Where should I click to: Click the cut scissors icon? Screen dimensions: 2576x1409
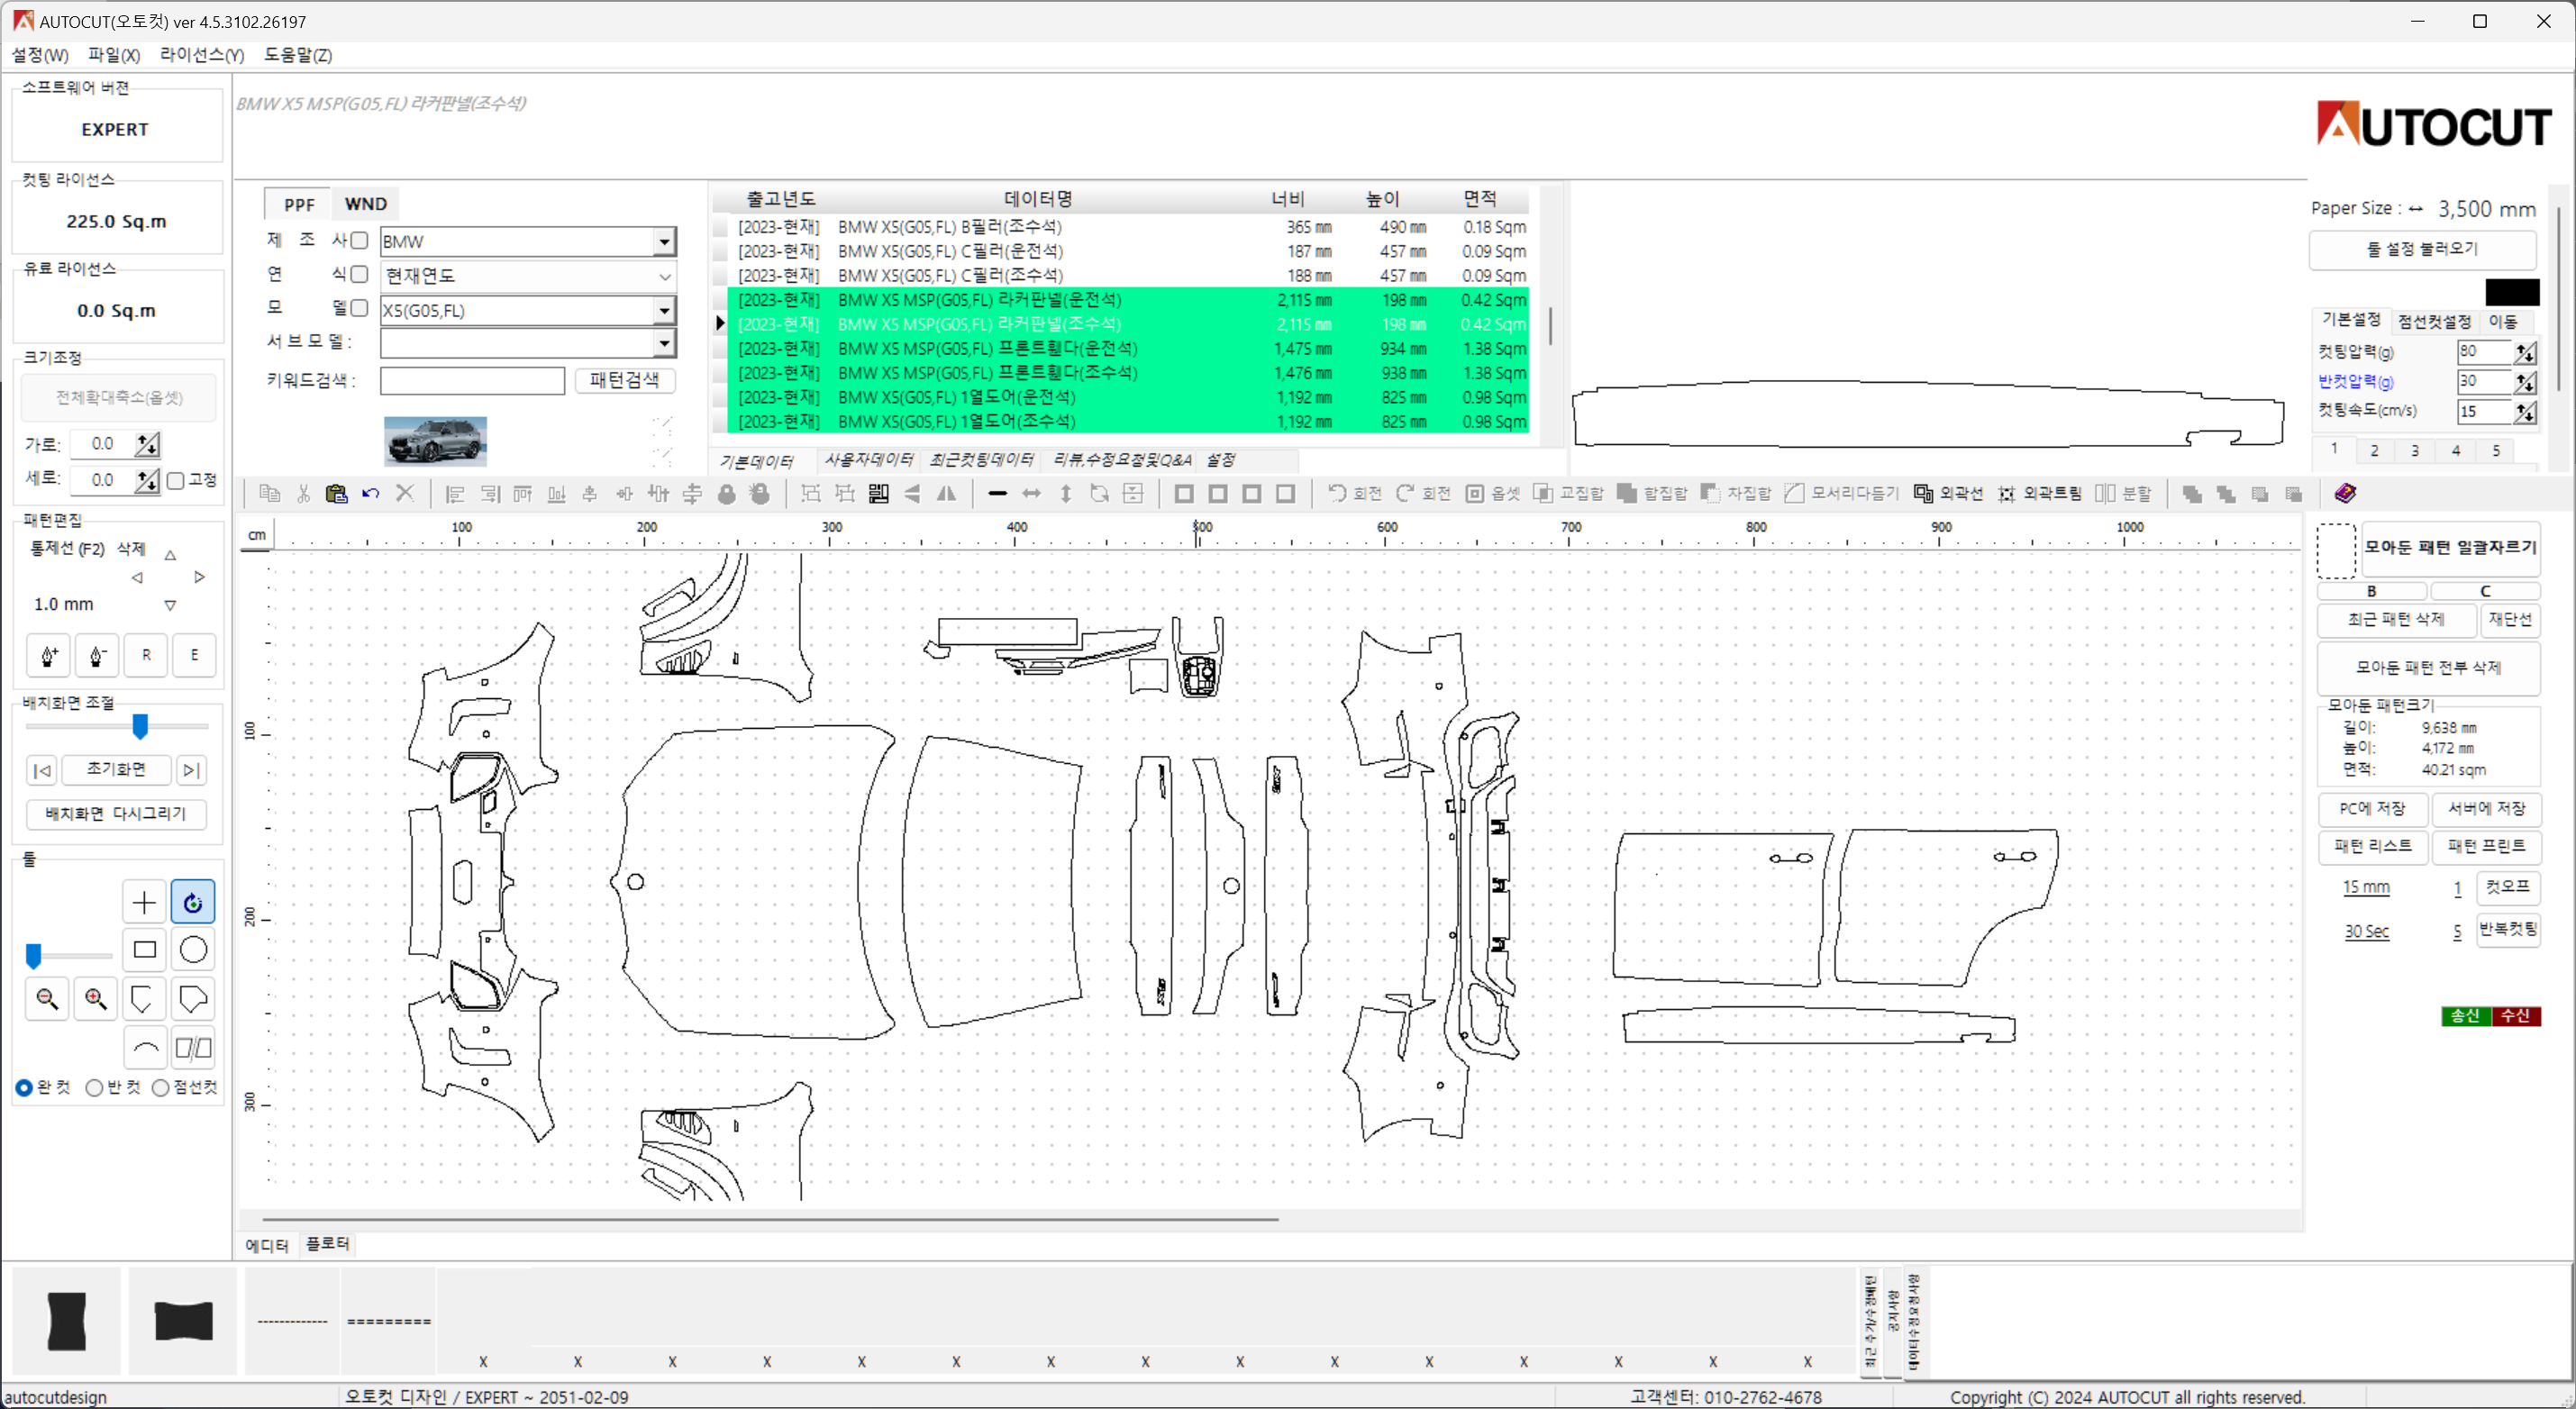303,493
